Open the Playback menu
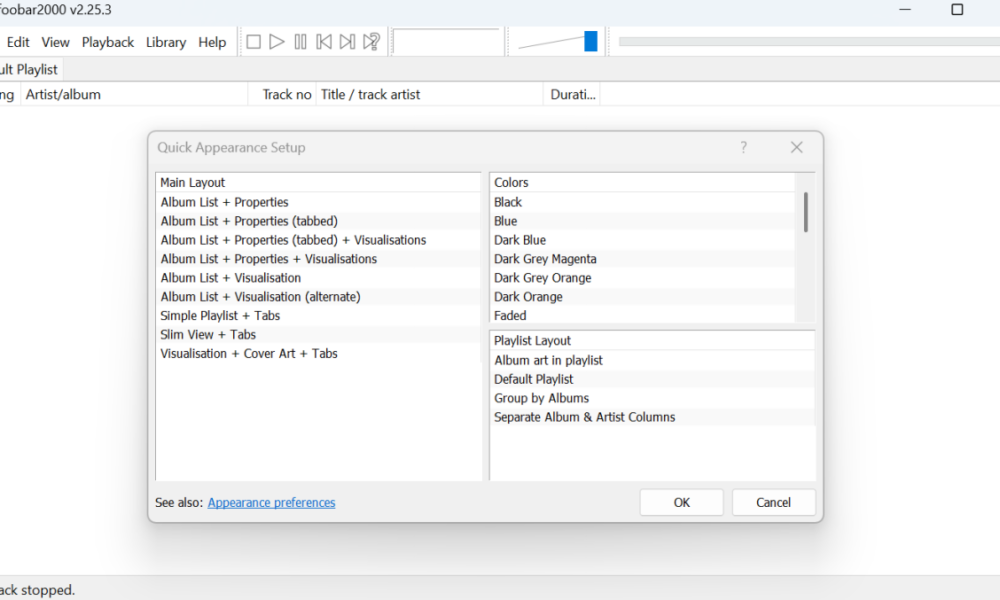The image size is (1000, 600). (x=107, y=42)
